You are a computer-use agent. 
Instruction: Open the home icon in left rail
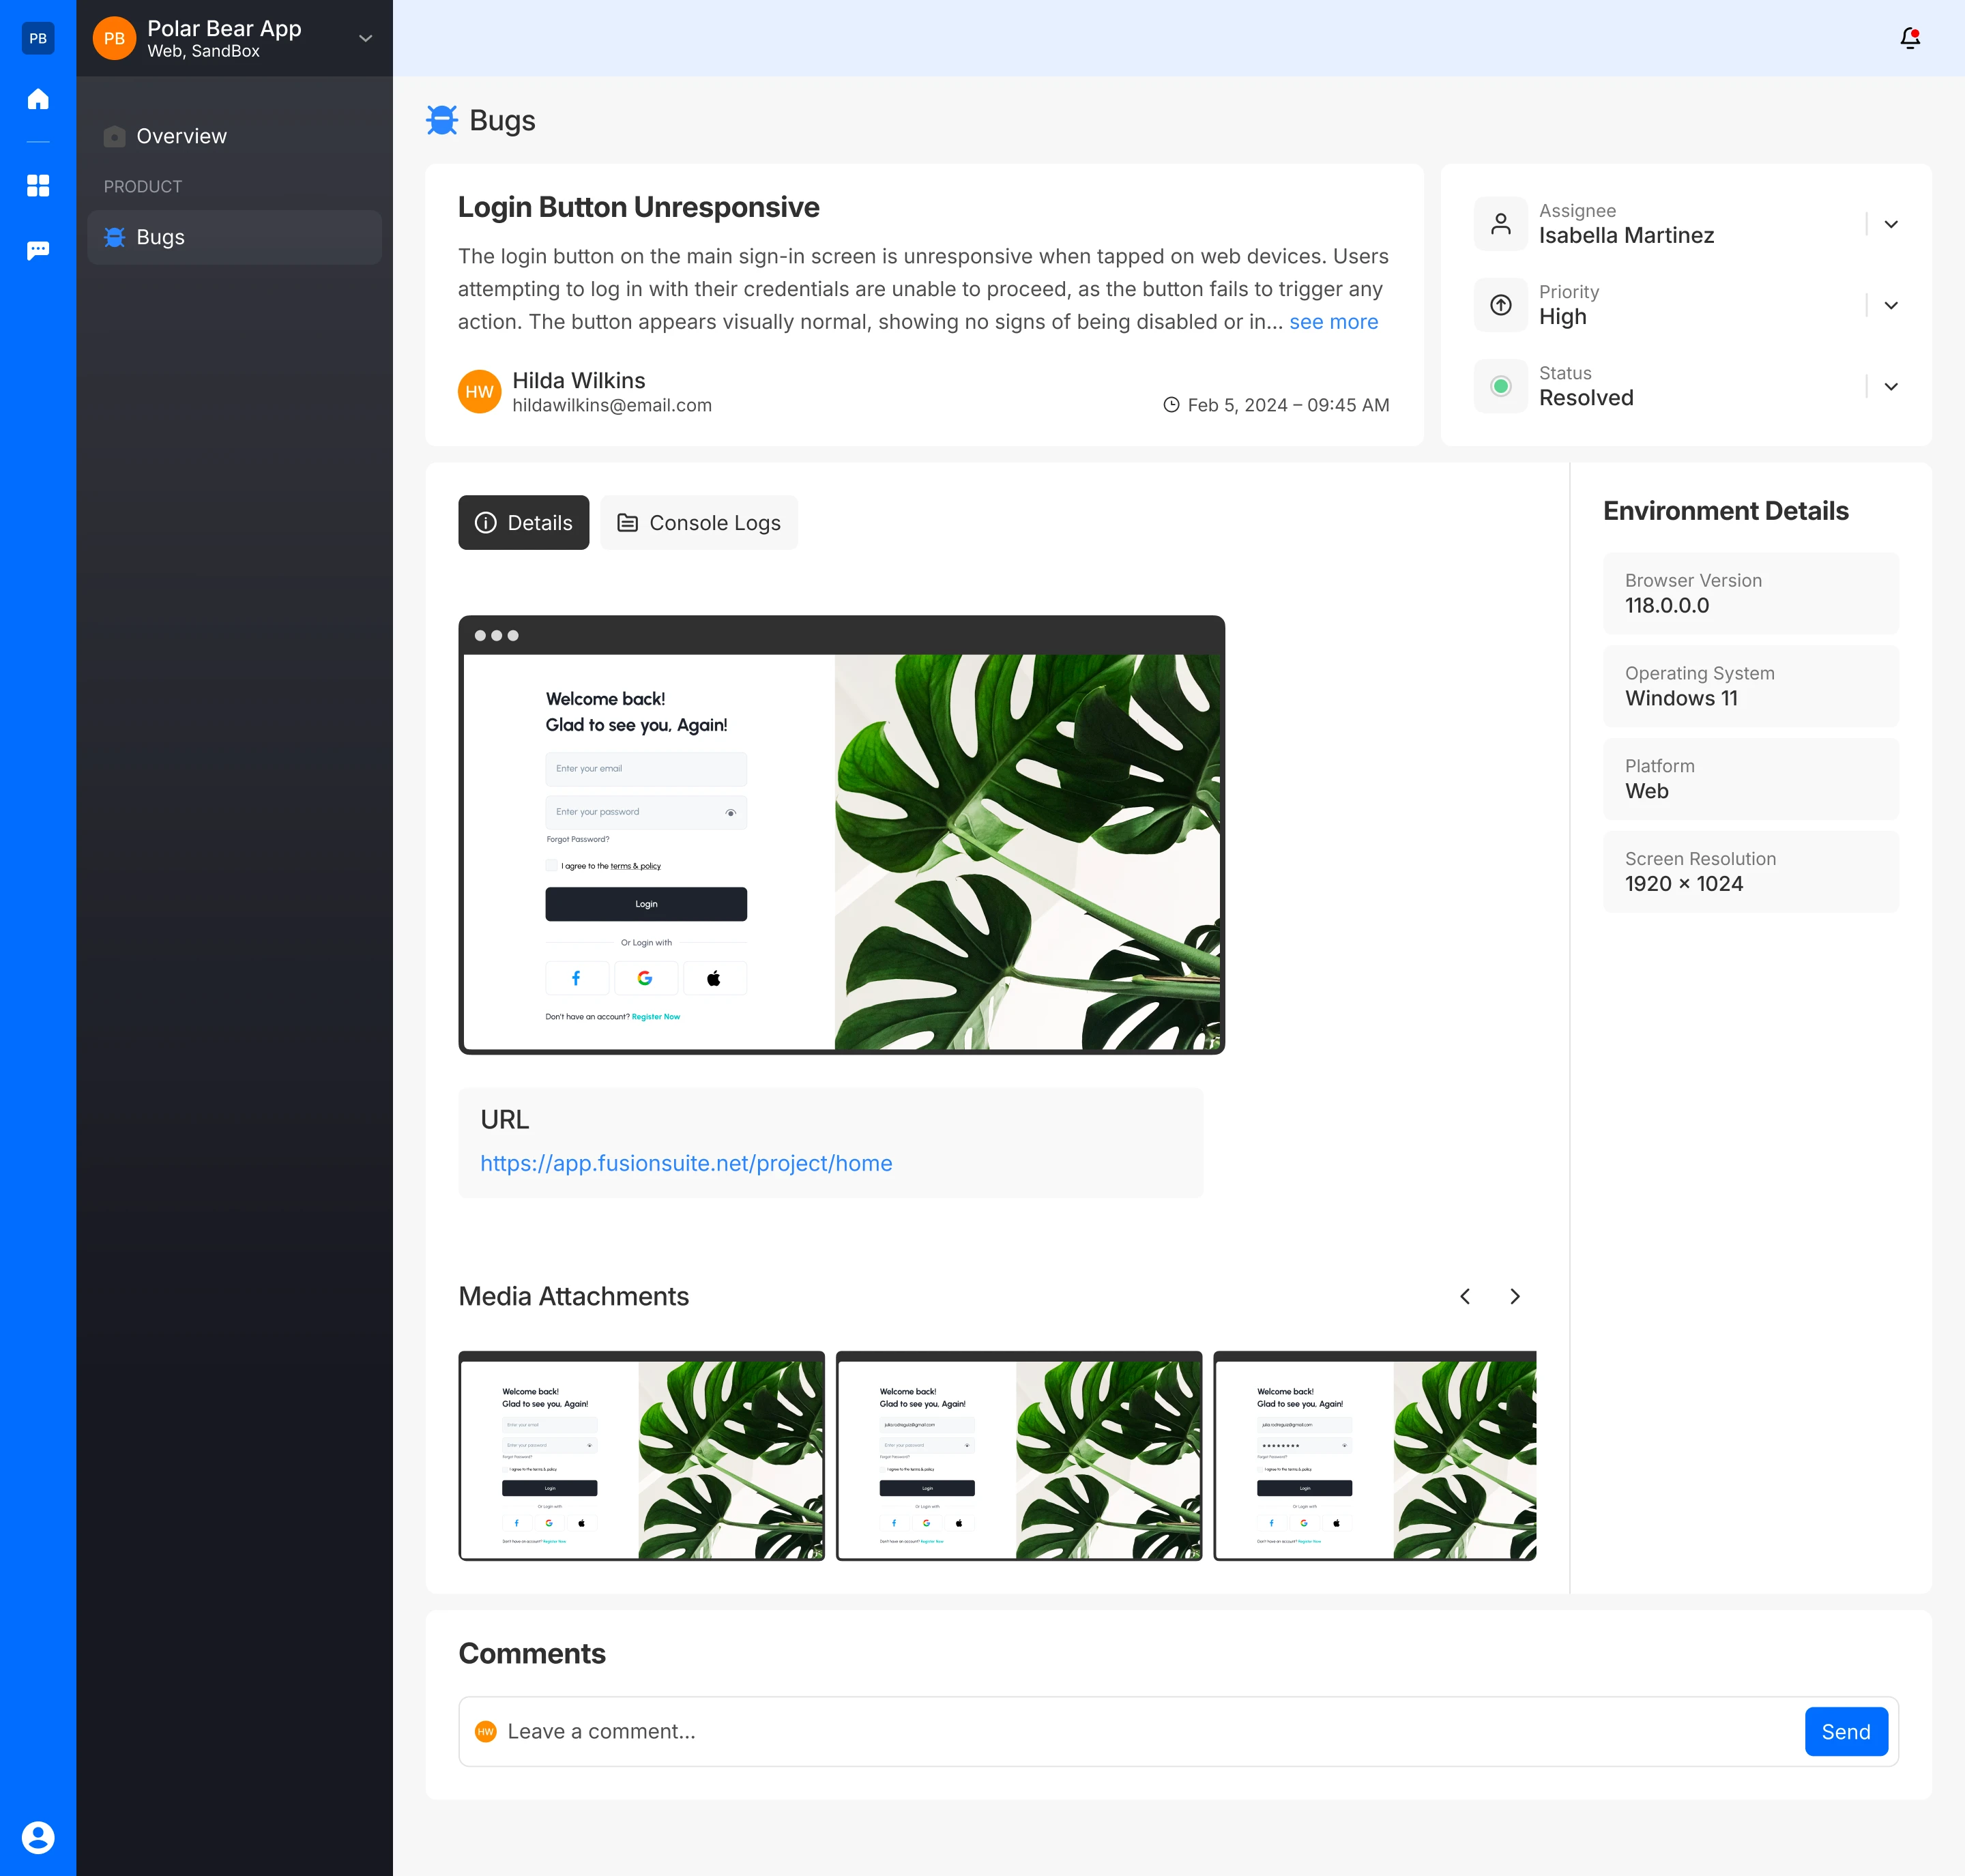pyautogui.click(x=38, y=99)
